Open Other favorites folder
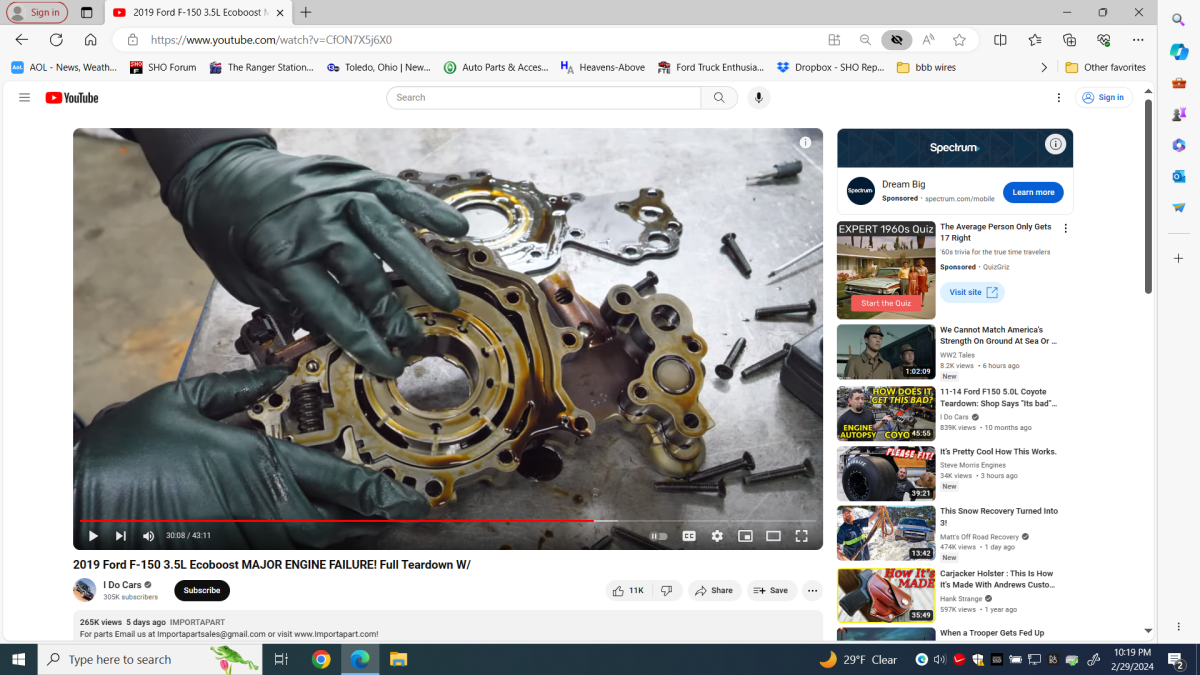Screen dimensions: 1200x675 (1105, 68)
